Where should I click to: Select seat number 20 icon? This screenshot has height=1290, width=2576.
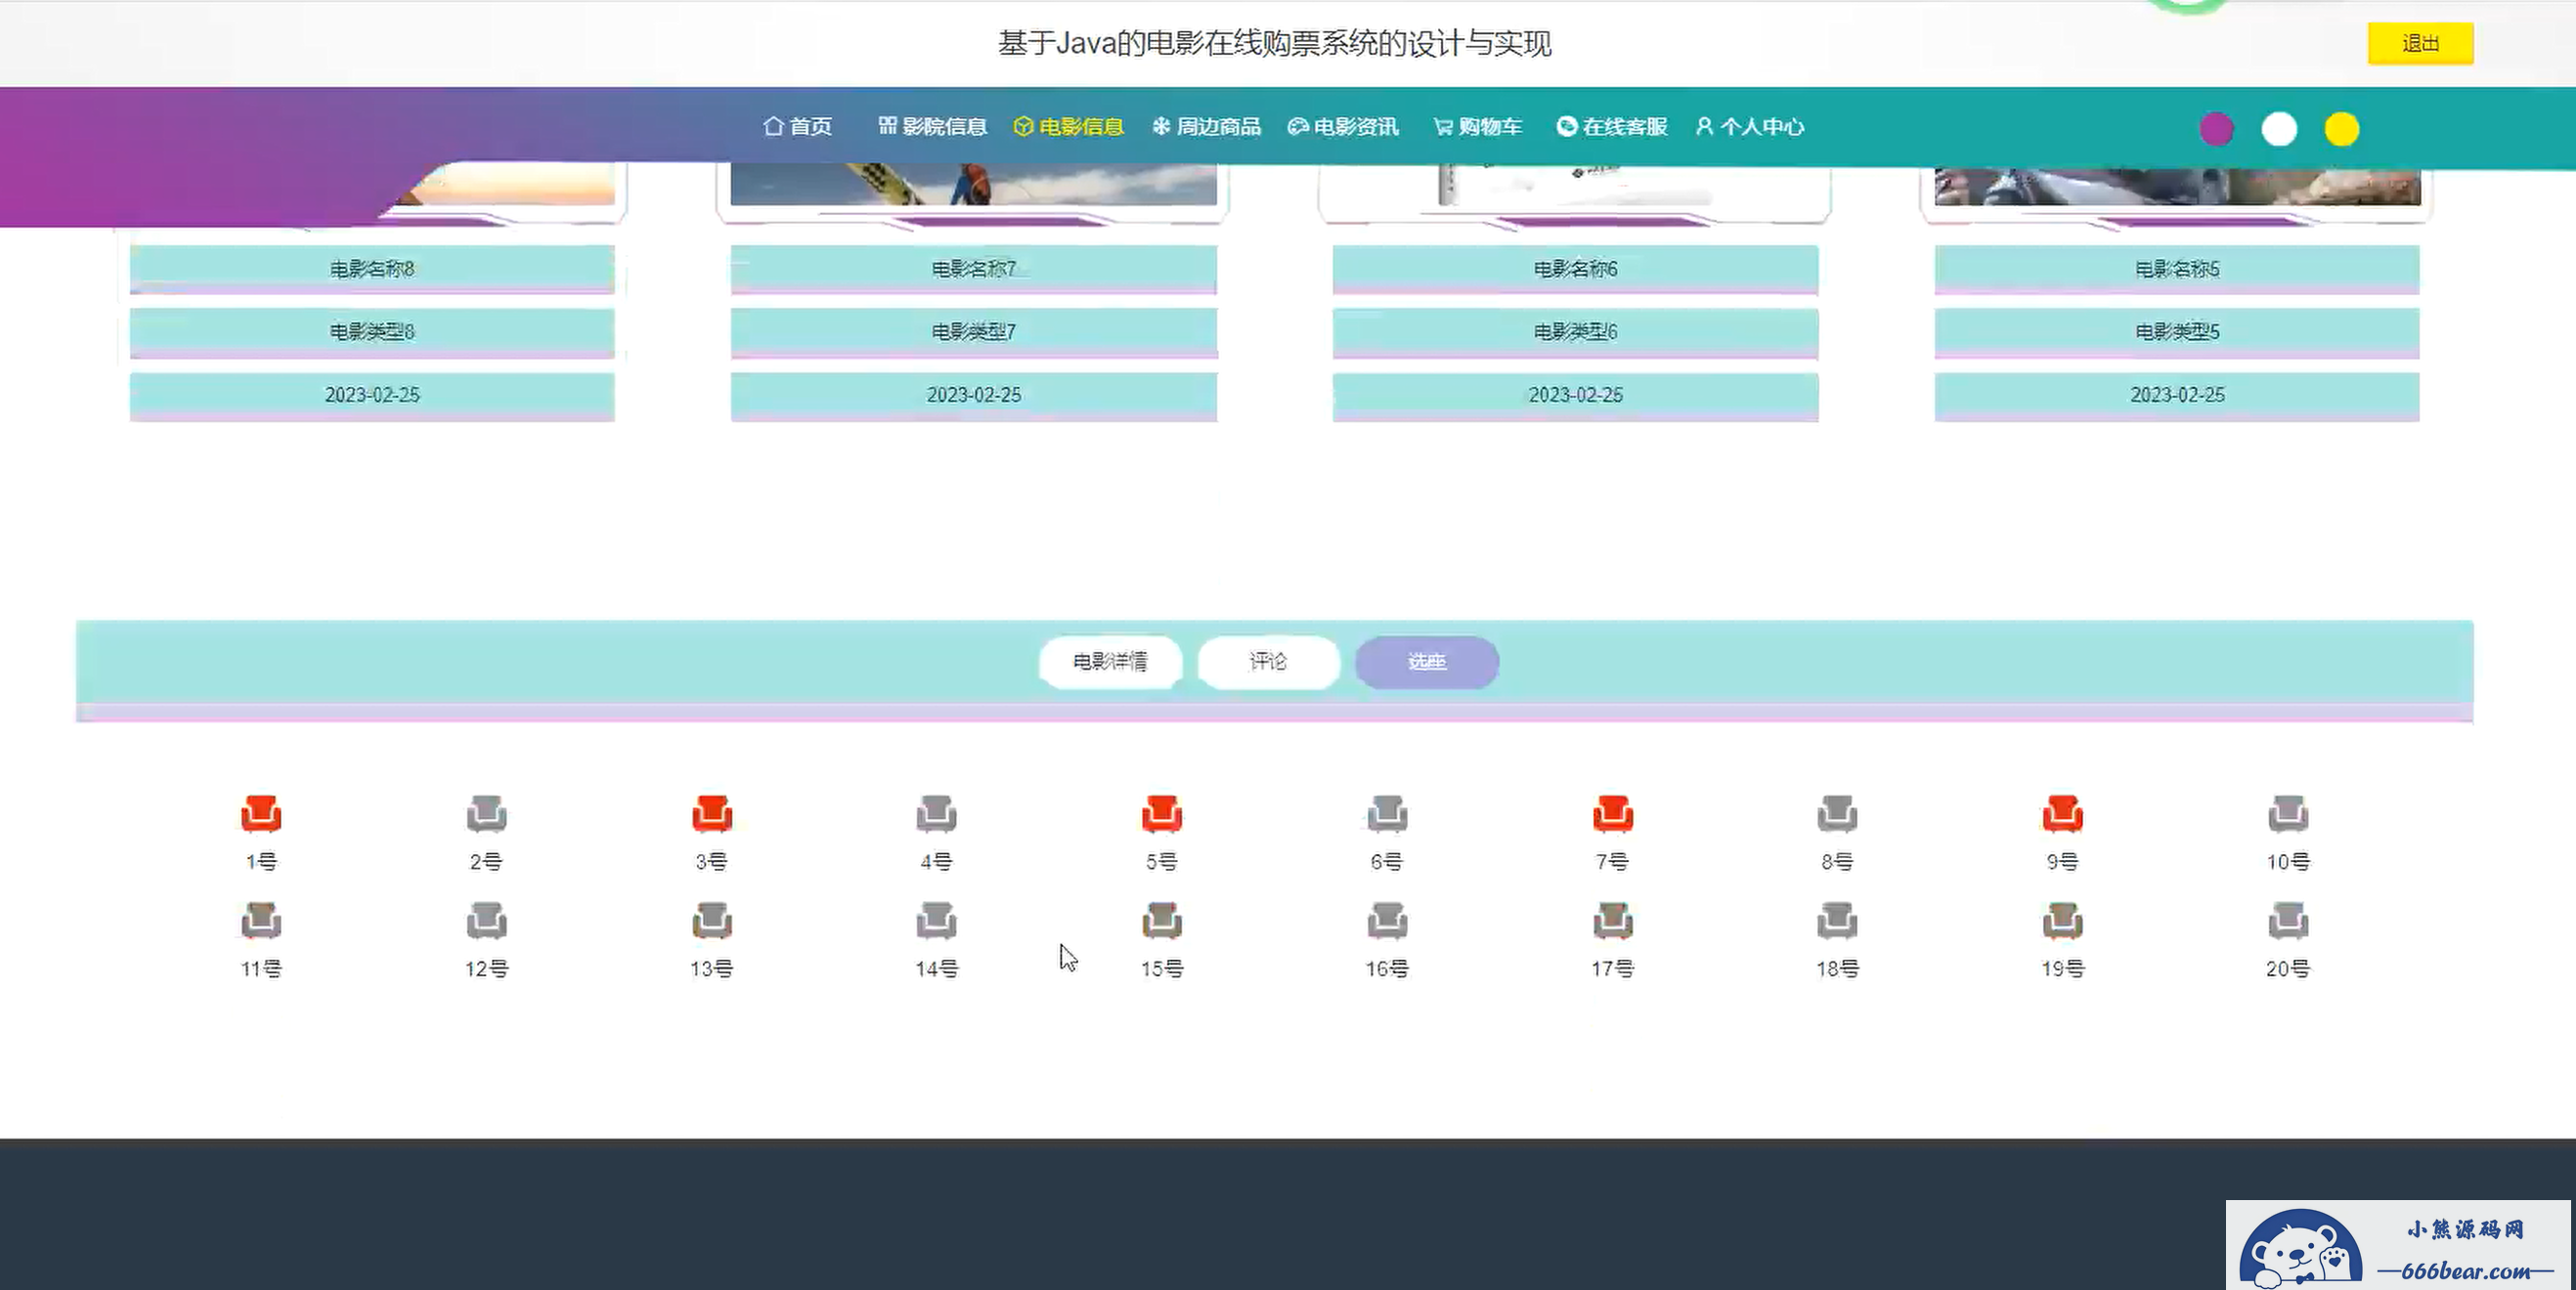pos(2287,921)
